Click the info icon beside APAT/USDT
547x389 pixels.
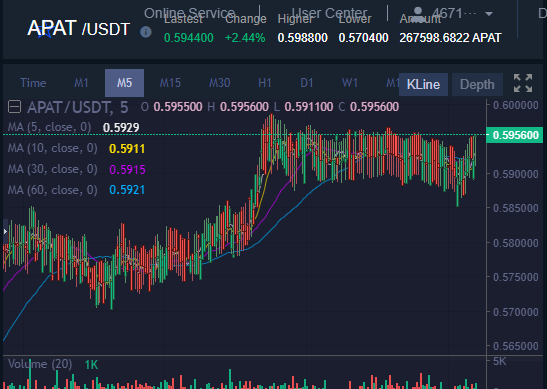coord(145,32)
